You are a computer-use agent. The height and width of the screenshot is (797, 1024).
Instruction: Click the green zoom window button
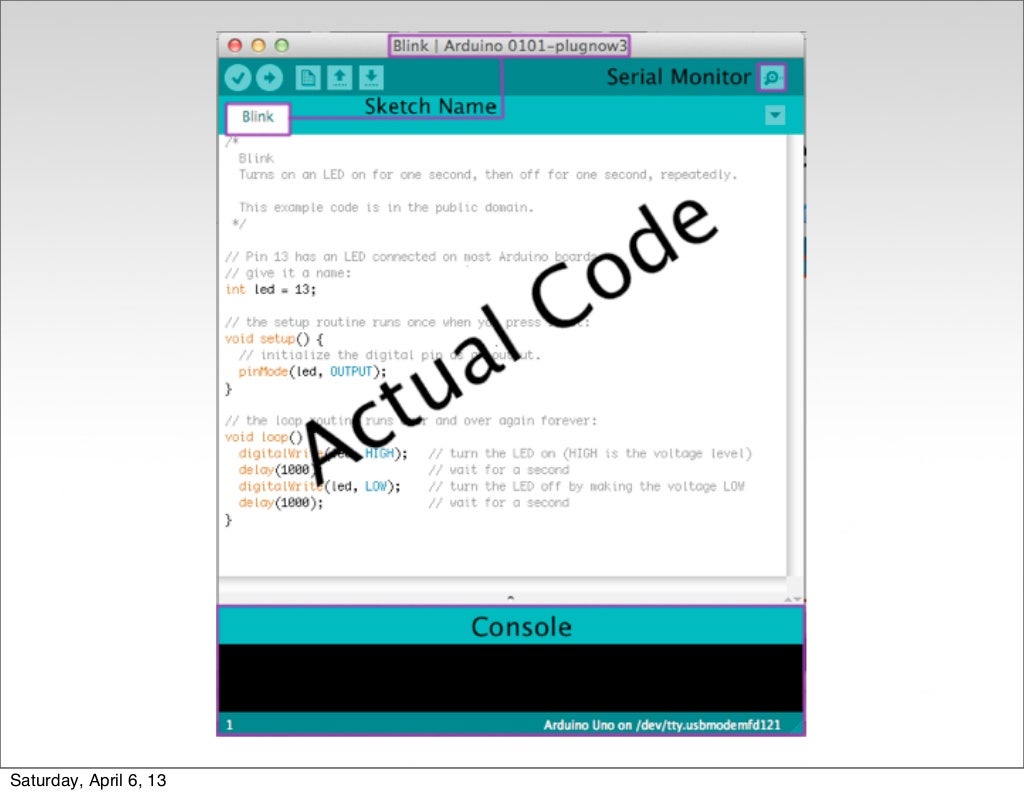point(281,45)
